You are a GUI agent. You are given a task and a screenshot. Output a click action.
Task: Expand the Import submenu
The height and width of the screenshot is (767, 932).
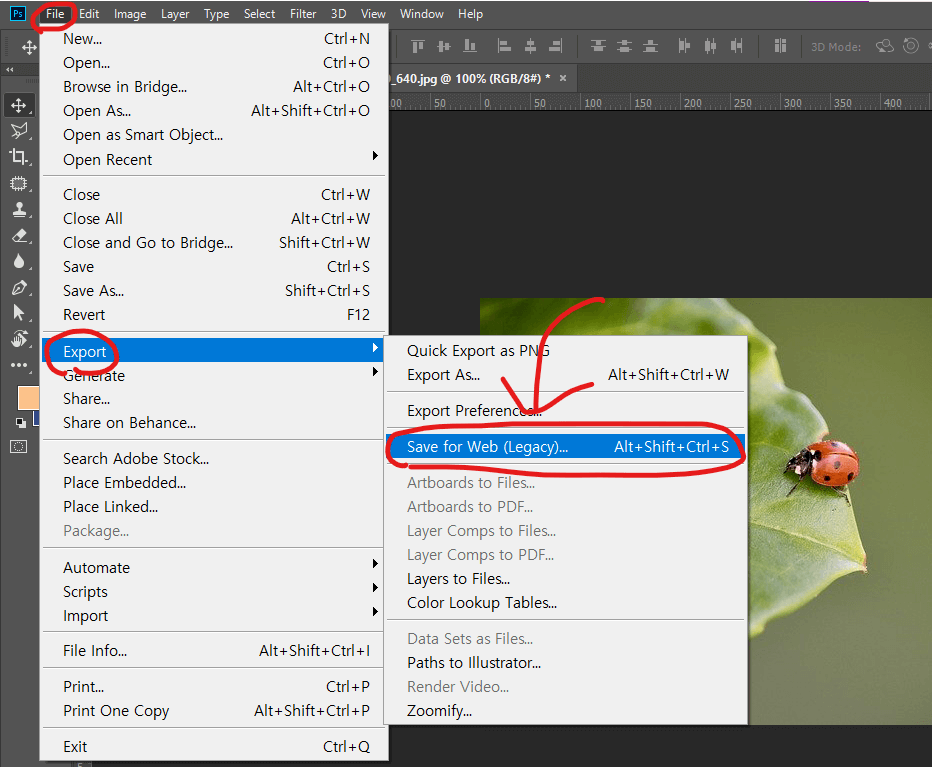[214, 615]
